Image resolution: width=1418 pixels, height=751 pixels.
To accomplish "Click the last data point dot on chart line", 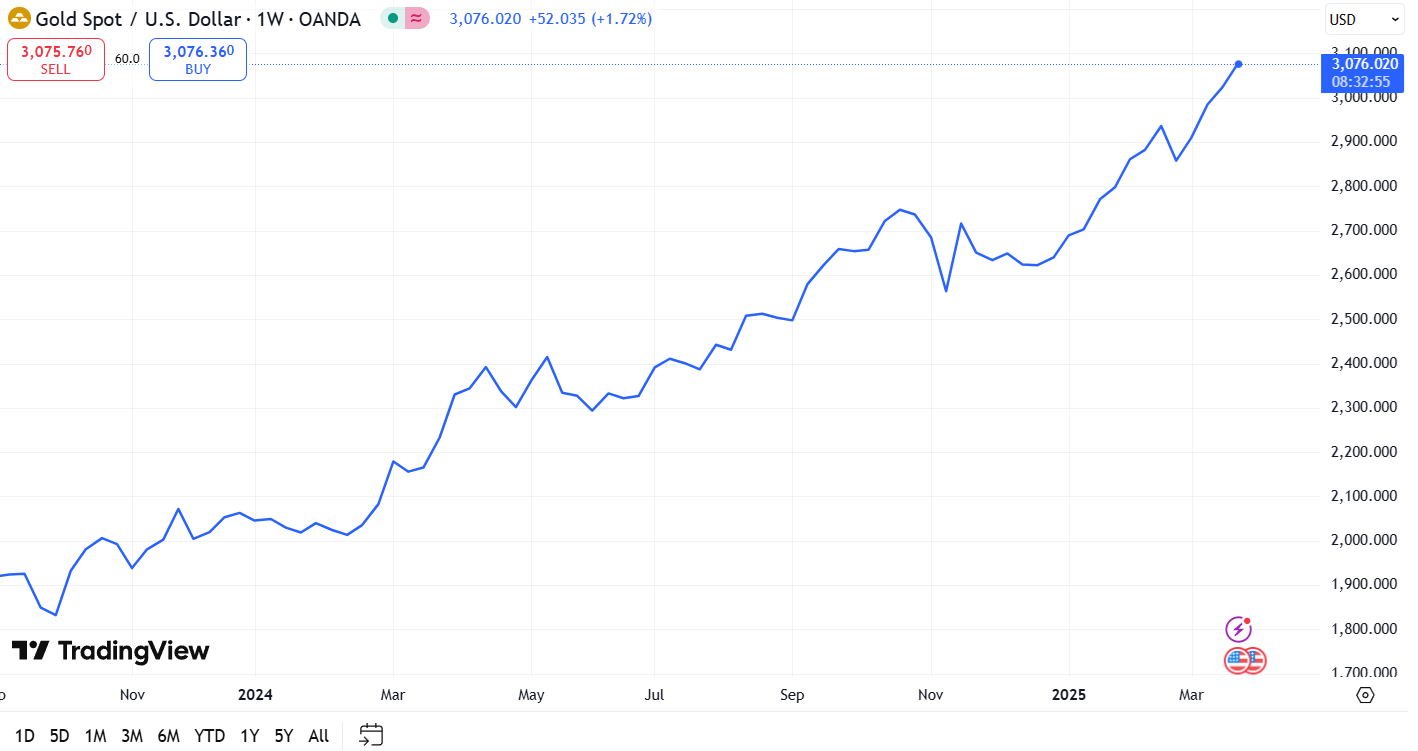I will [x=1238, y=64].
